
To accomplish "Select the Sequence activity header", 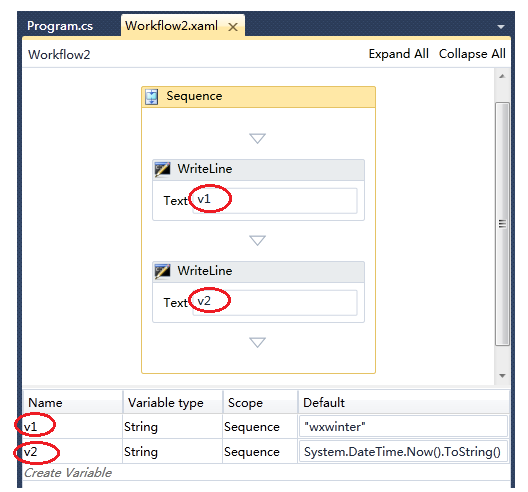I will tap(258, 97).
